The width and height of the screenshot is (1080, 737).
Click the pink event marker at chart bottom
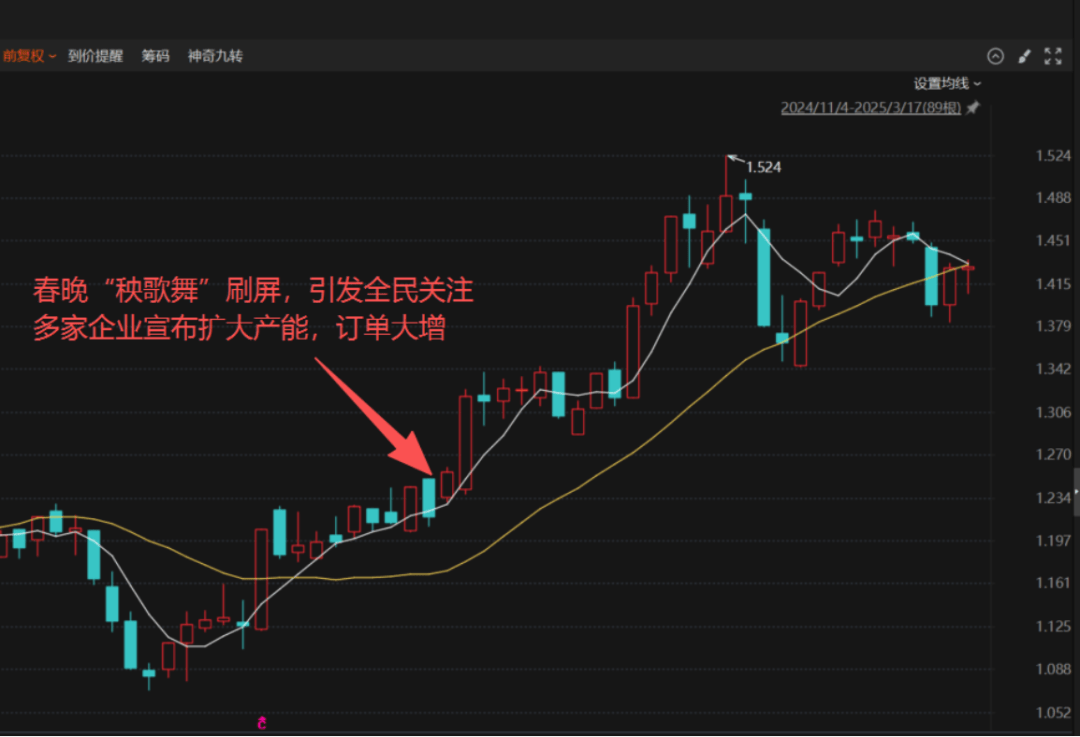point(262,722)
